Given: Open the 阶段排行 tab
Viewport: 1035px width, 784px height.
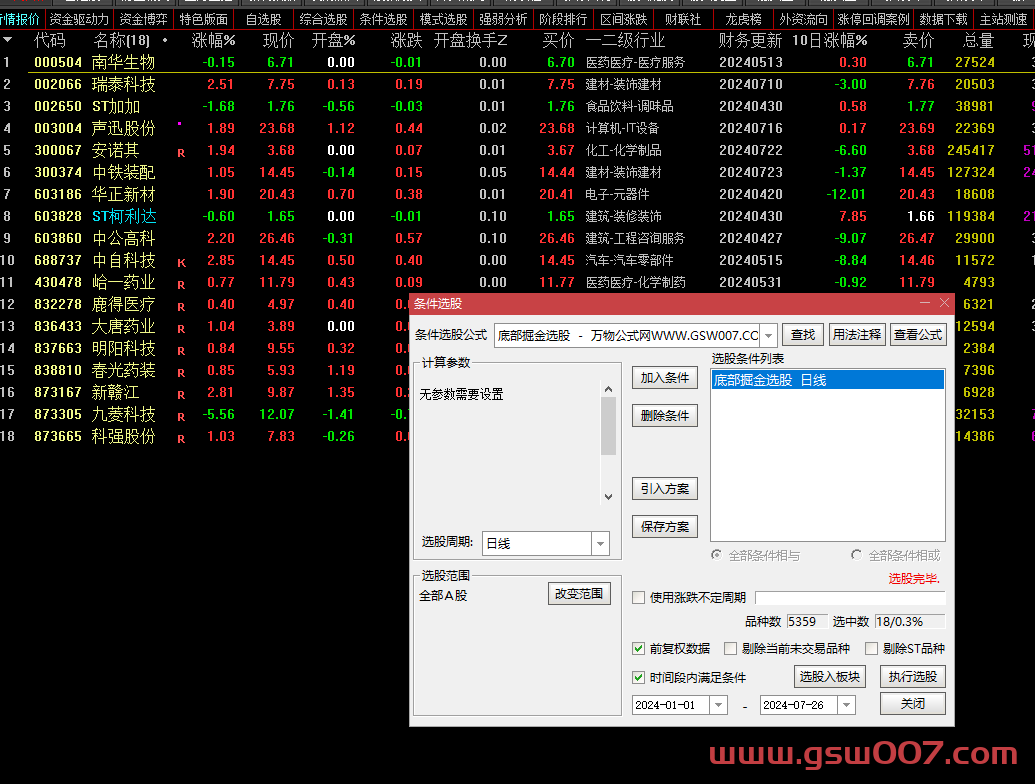Looking at the screenshot, I should [563, 20].
